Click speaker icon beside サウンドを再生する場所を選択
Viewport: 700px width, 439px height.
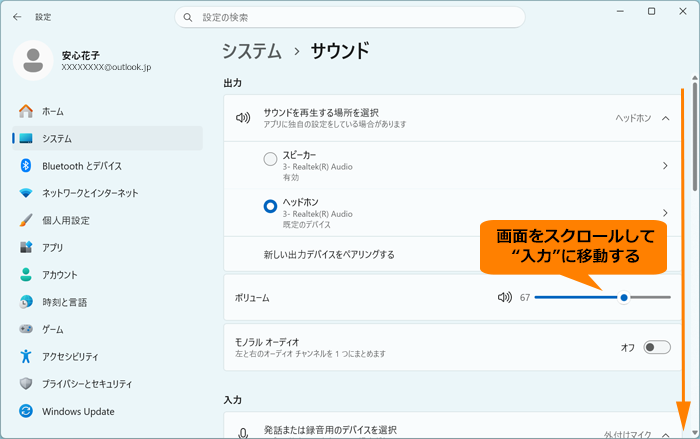(243, 118)
